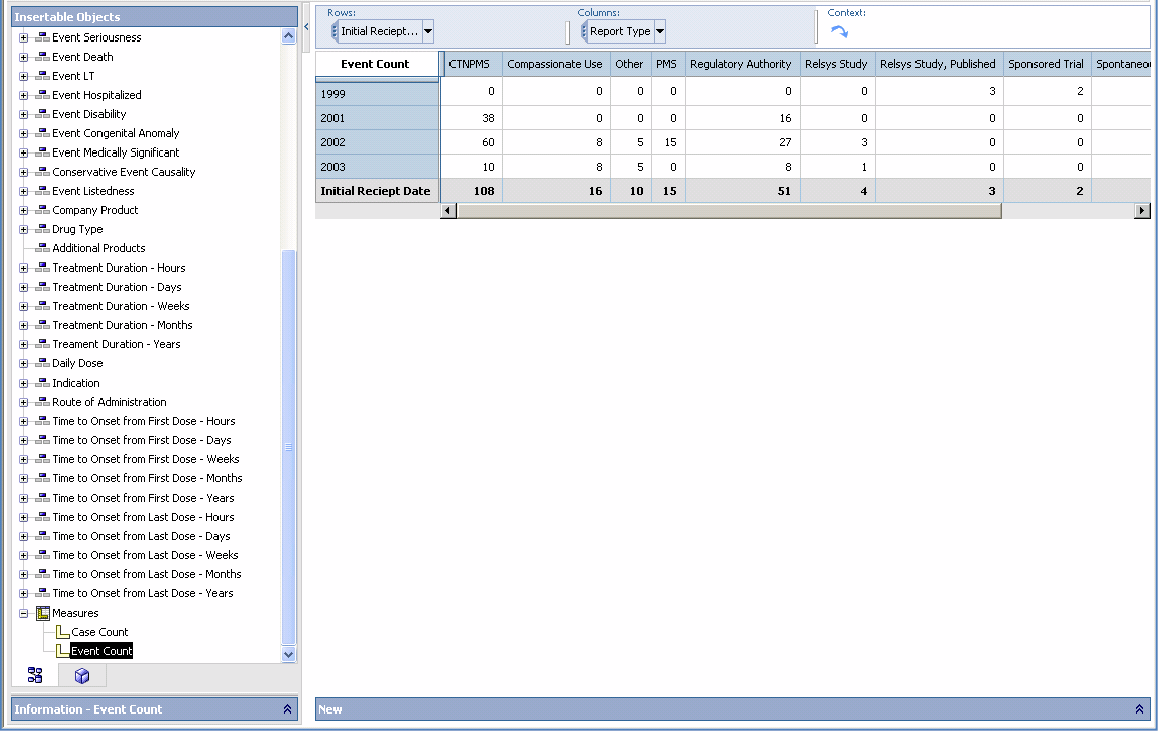
Task: Expand the Conservative Event Causality node
Action: click(24, 172)
